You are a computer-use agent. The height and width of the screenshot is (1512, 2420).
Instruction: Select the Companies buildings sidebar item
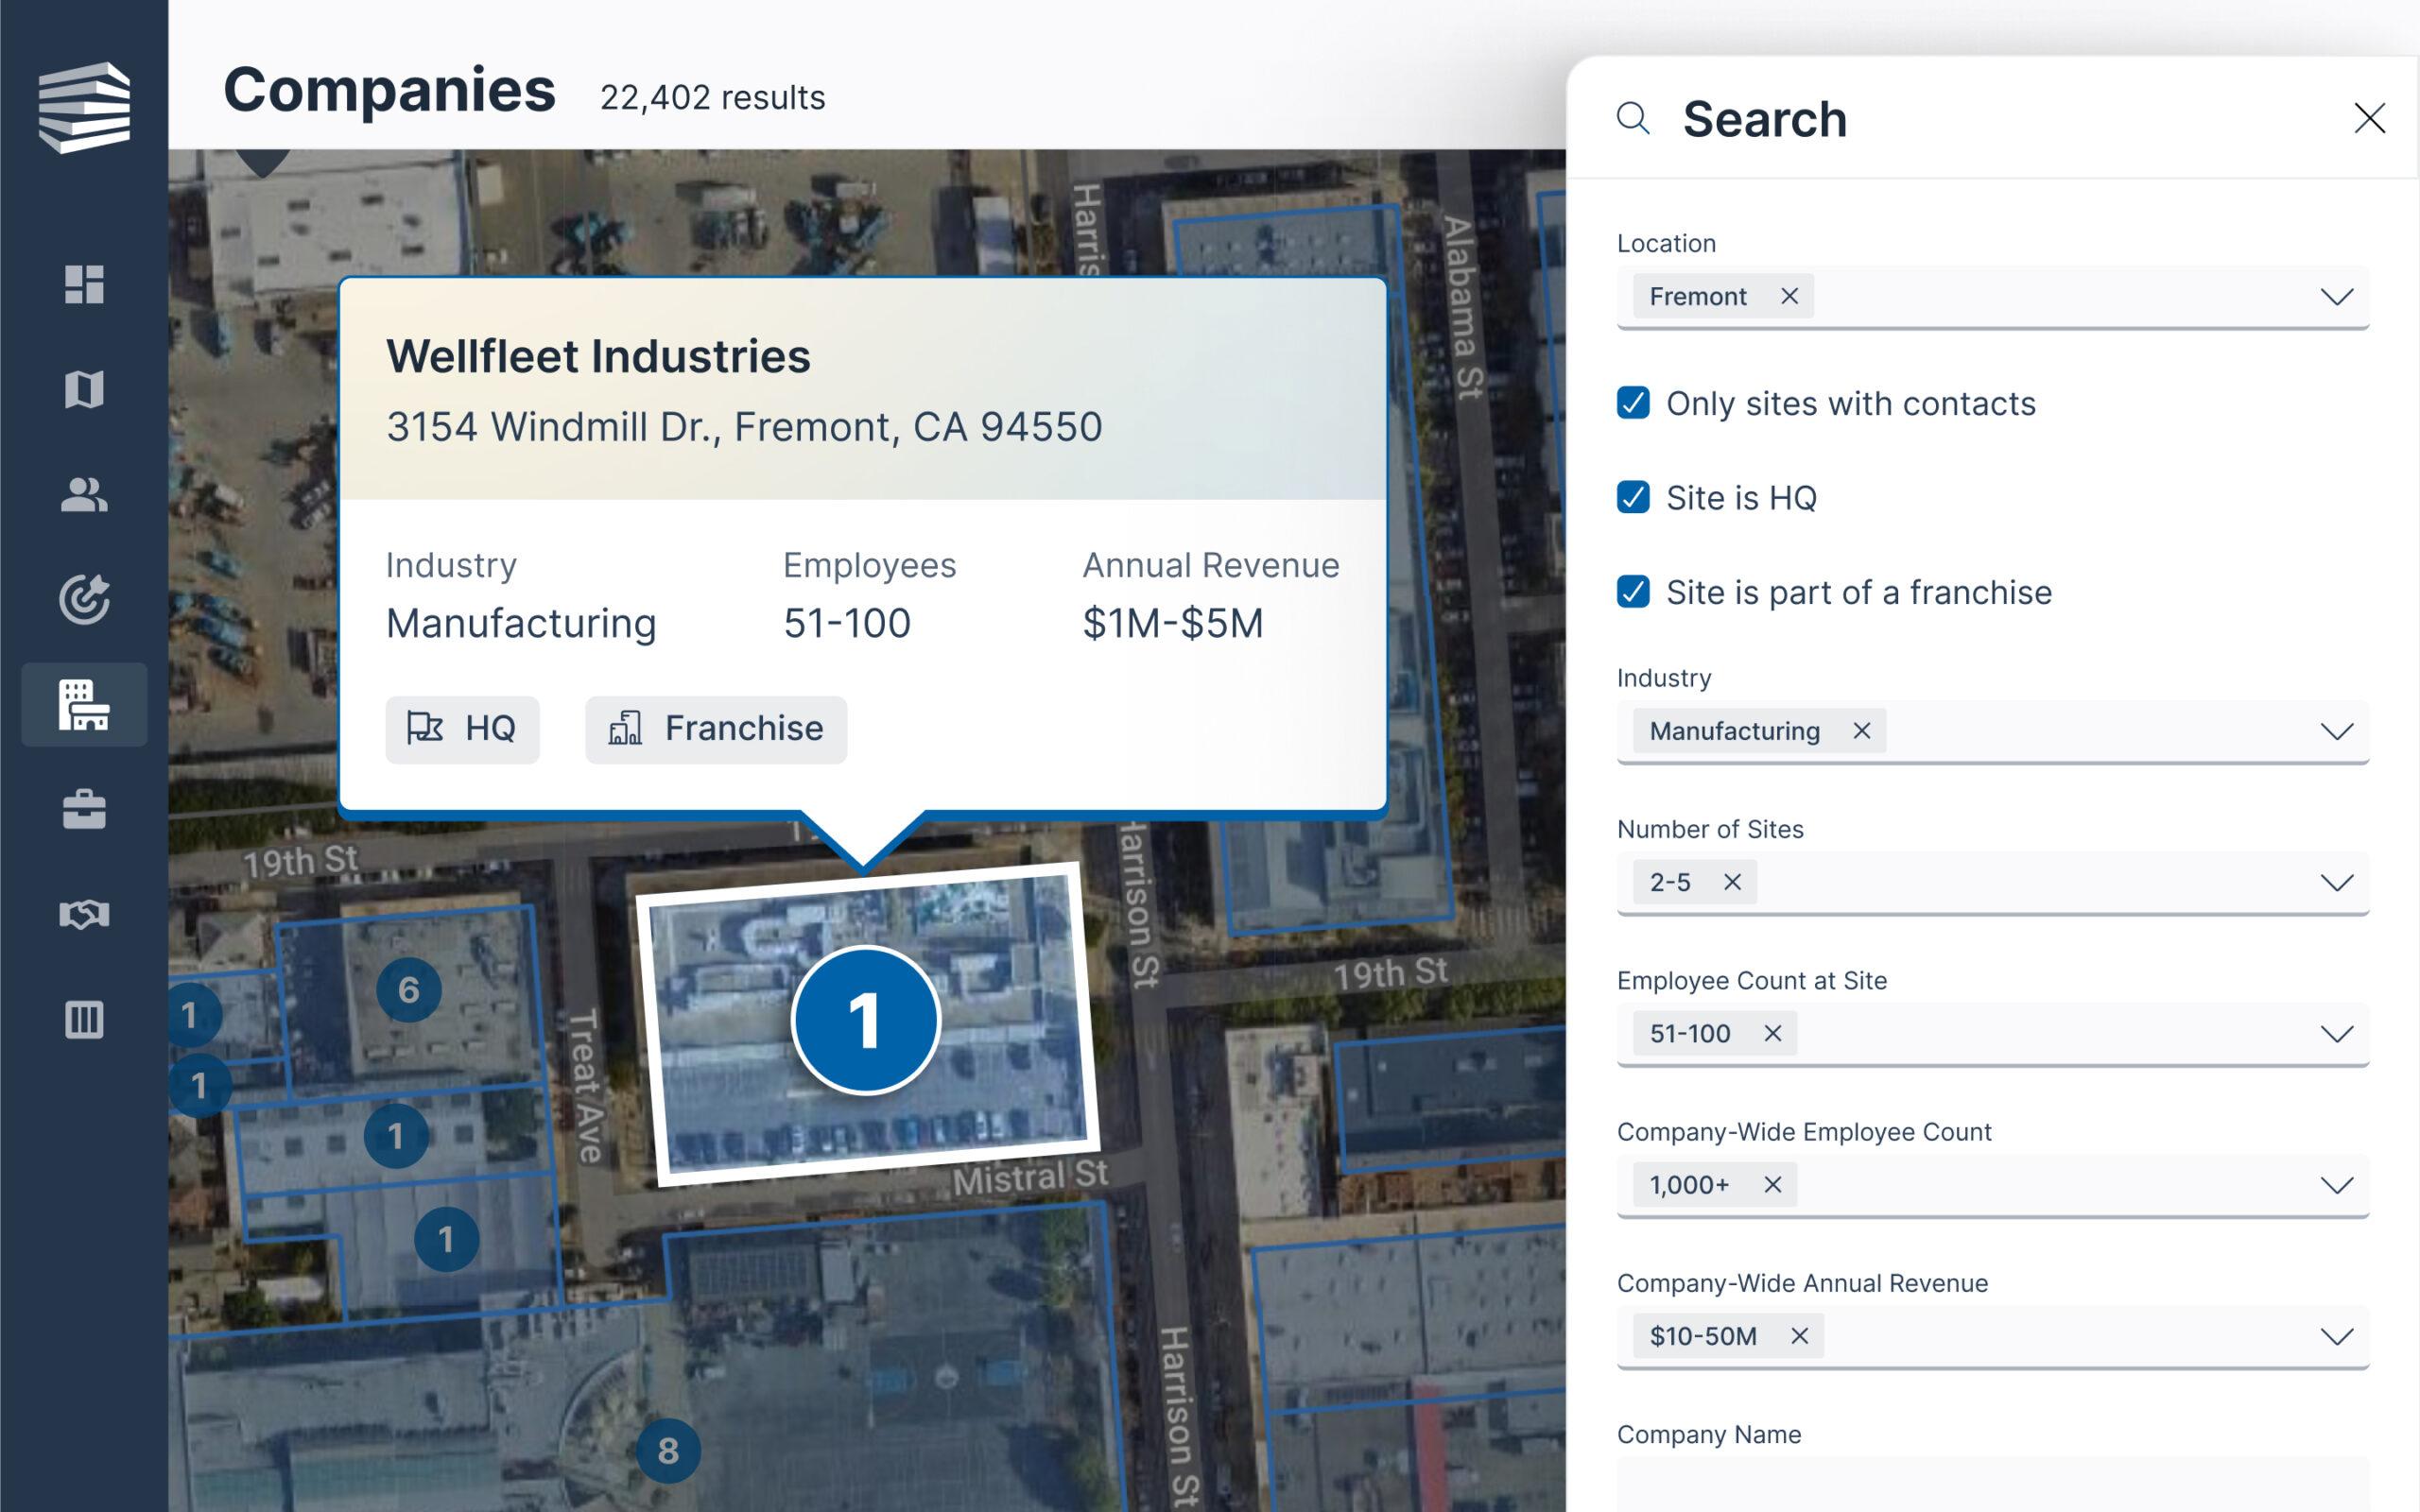tap(84, 704)
